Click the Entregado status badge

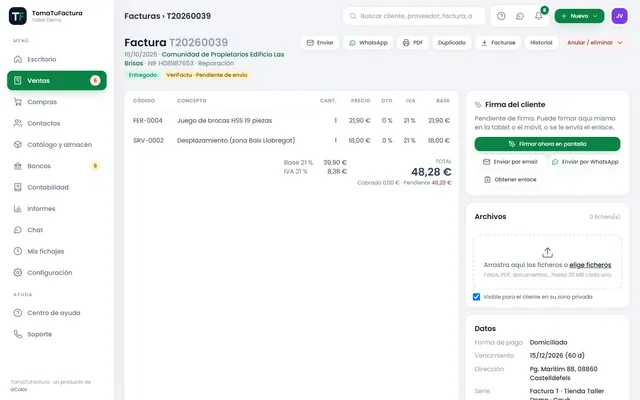point(143,75)
